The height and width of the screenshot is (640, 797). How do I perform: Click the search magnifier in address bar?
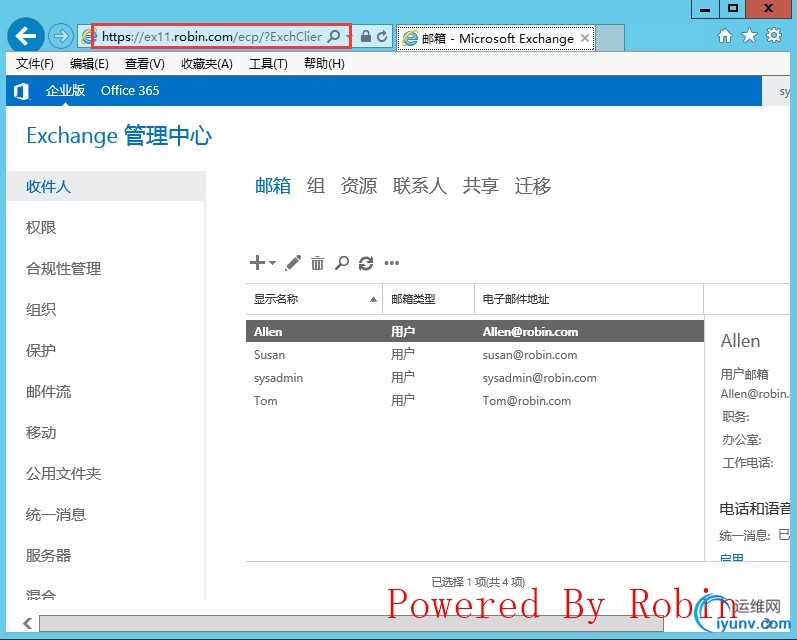click(334, 36)
